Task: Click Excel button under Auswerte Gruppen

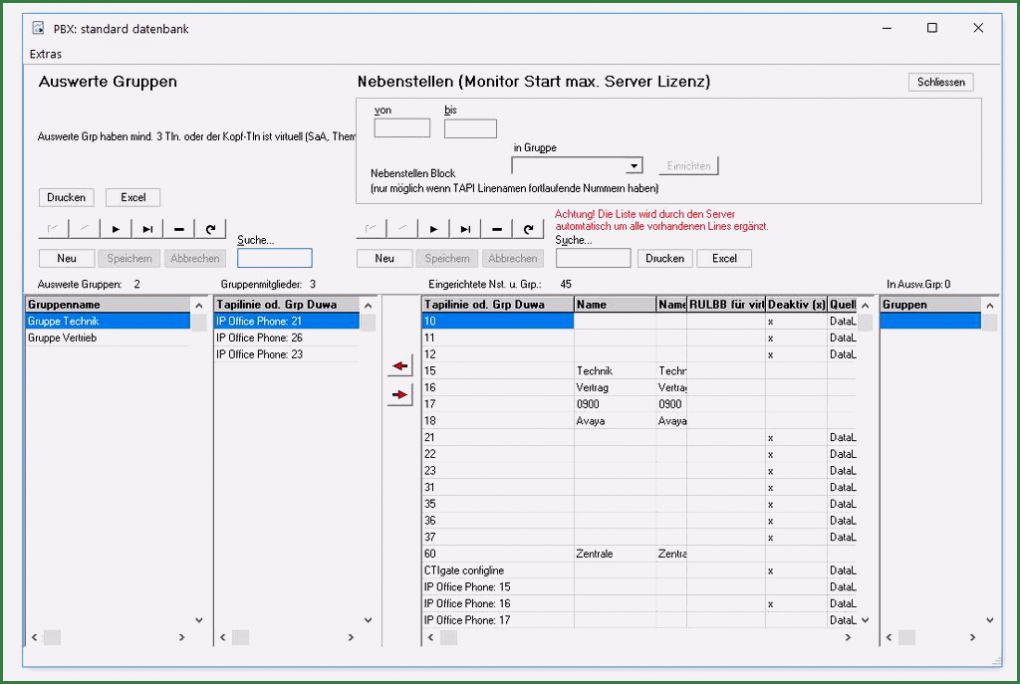Action: coord(133,198)
